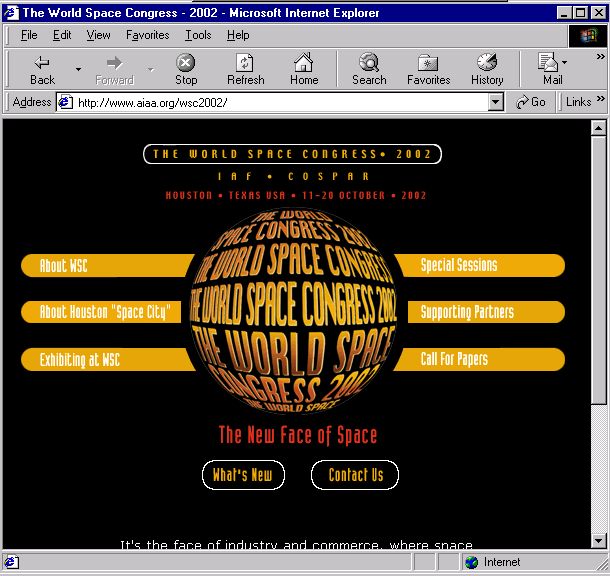
Task: Click the Links toolbar label
Action: (x=578, y=102)
